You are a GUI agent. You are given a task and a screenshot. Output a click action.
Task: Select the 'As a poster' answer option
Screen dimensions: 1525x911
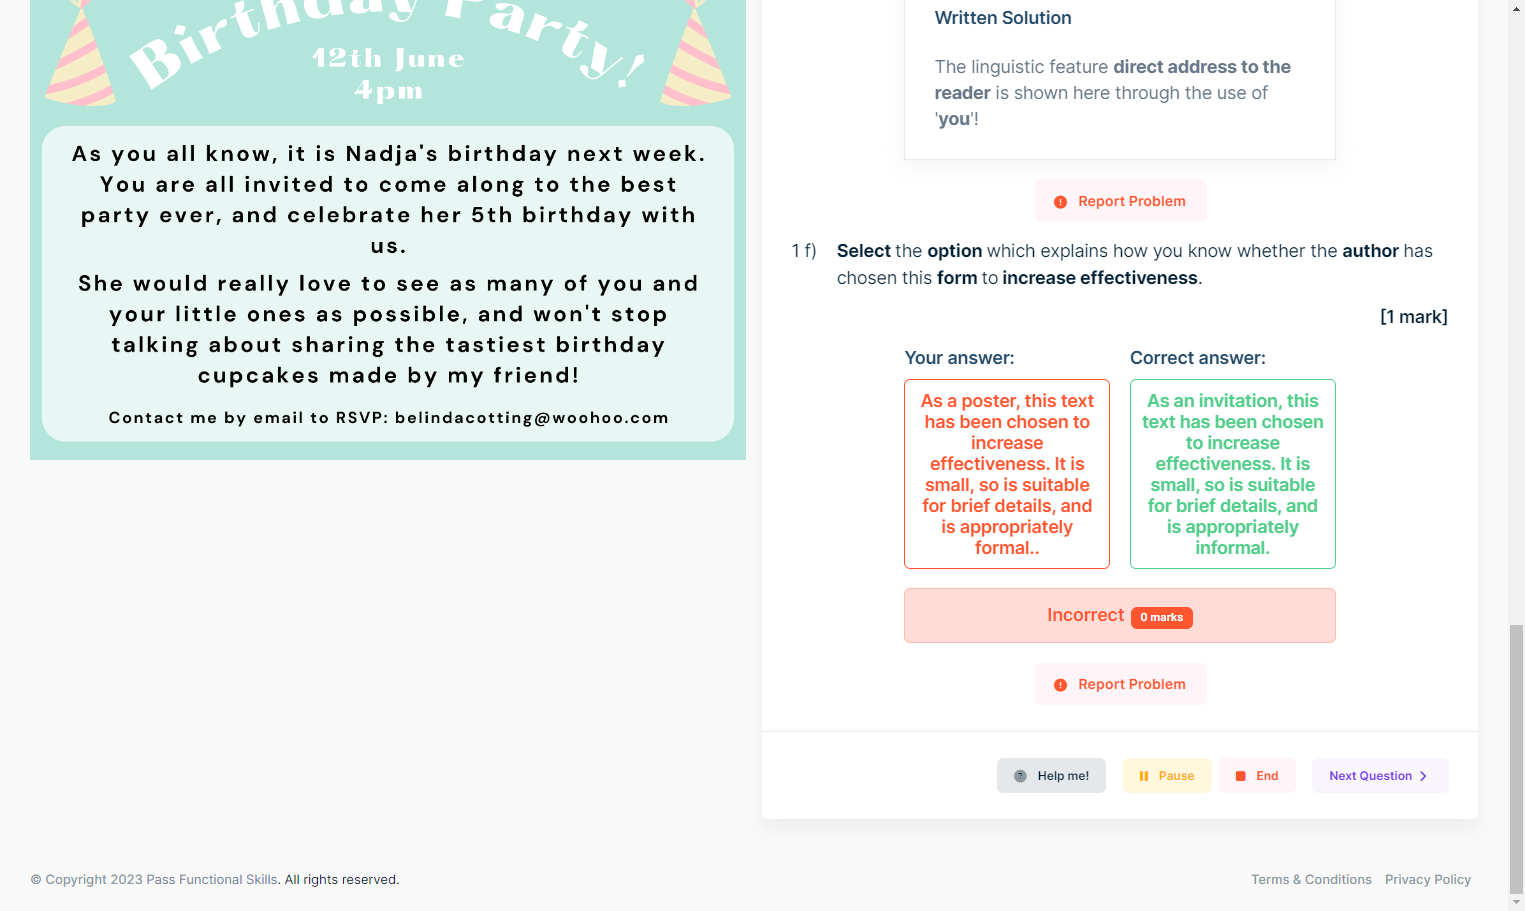(1007, 474)
